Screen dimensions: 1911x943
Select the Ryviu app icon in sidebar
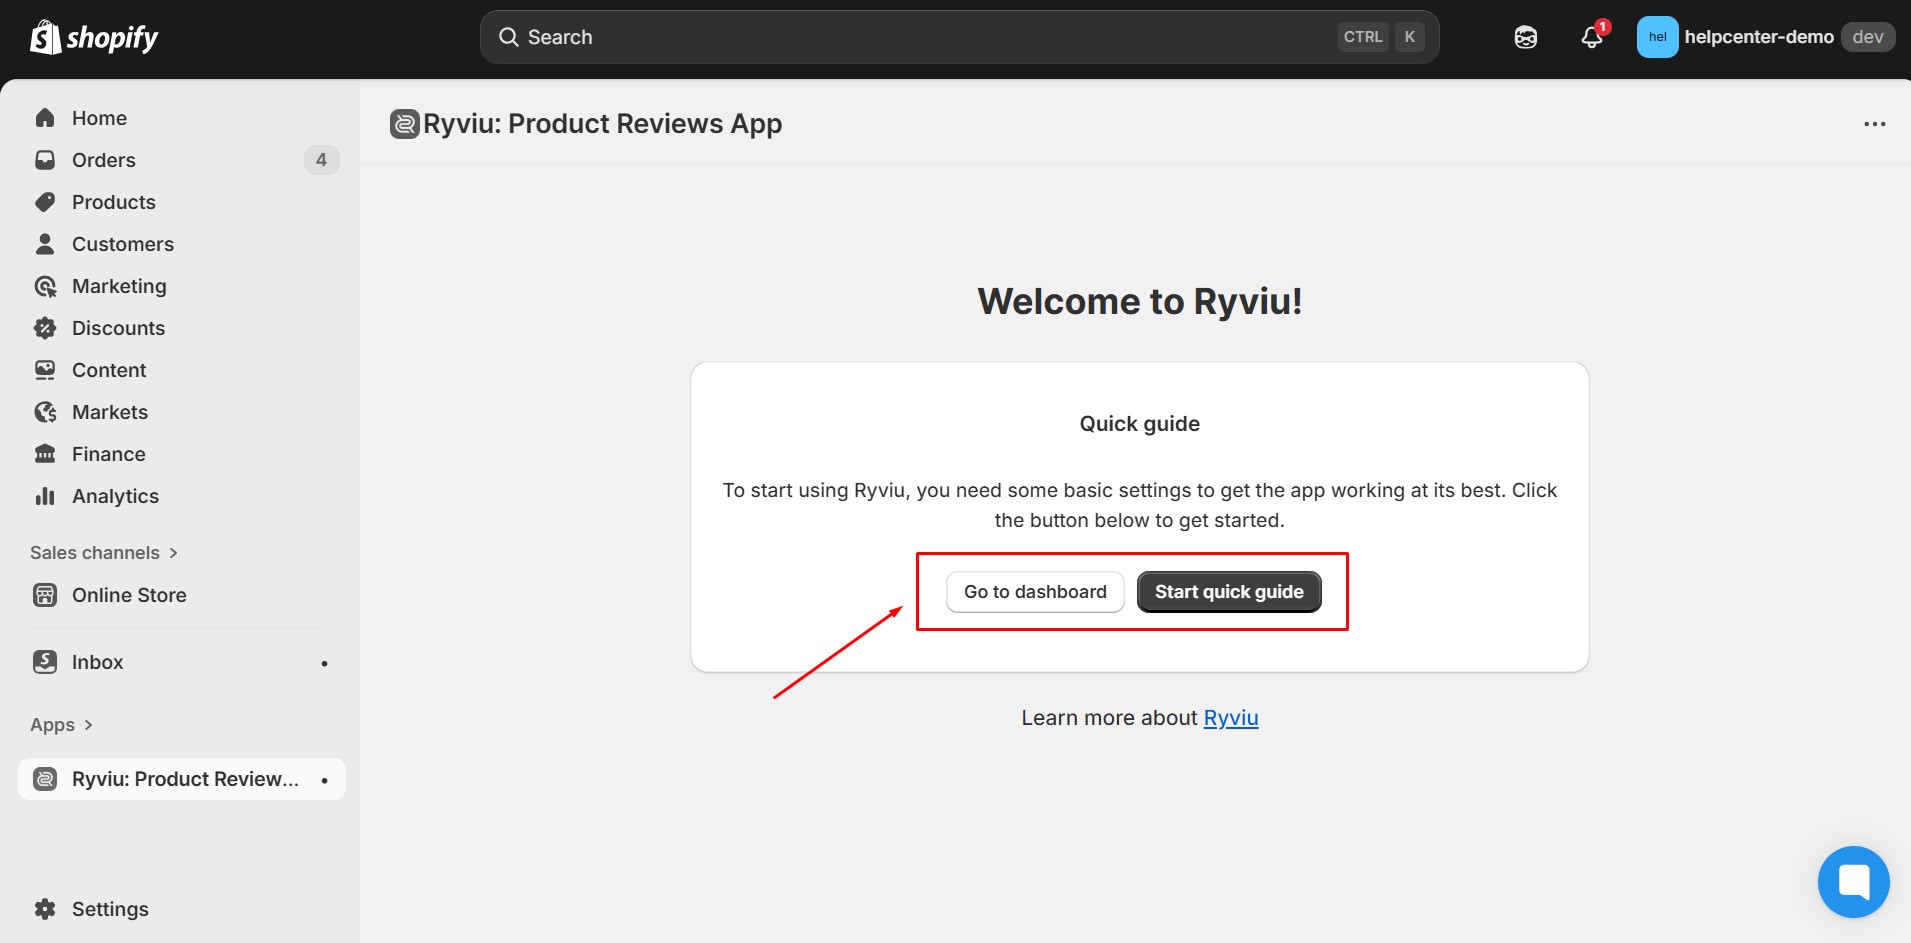[45, 778]
